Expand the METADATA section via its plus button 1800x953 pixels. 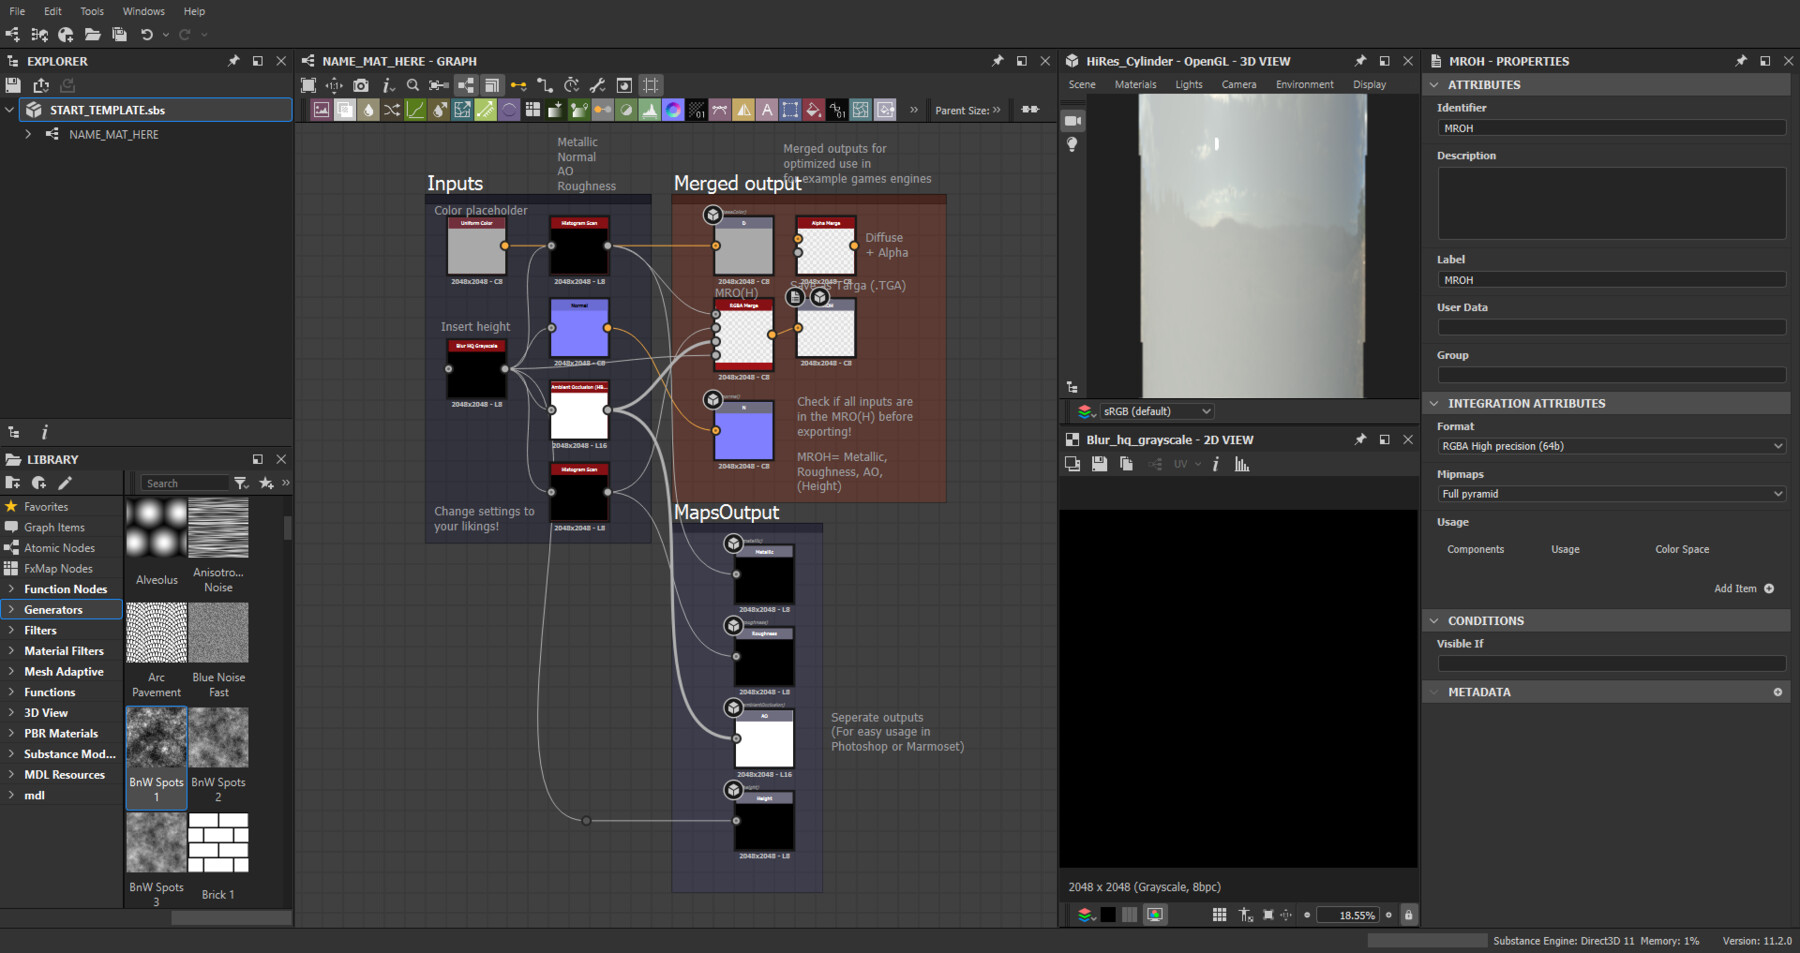click(1777, 691)
